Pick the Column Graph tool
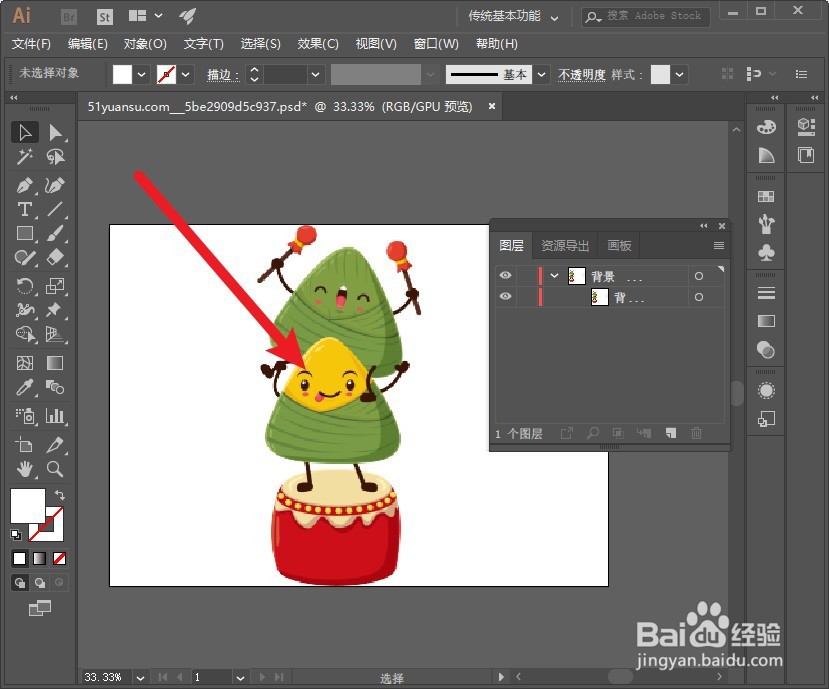Image resolution: width=829 pixels, height=689 pixels. (55, 416)
